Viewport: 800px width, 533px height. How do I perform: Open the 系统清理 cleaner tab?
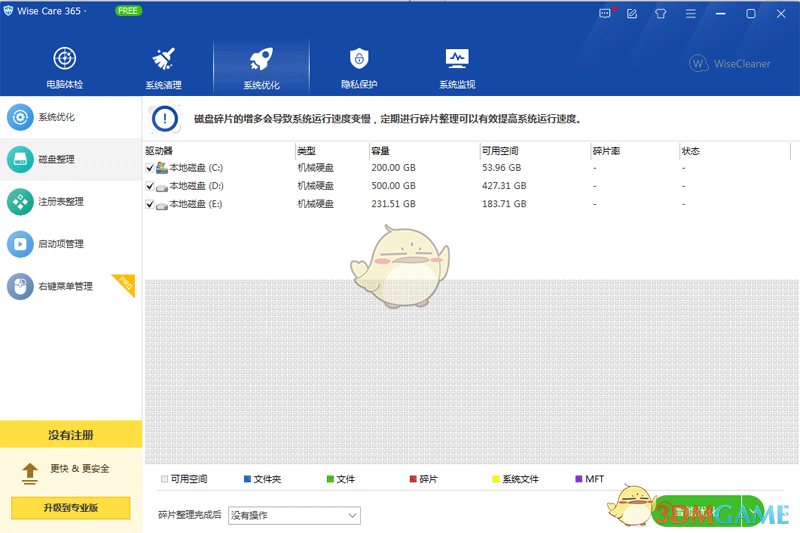click(x=163, y=67)
